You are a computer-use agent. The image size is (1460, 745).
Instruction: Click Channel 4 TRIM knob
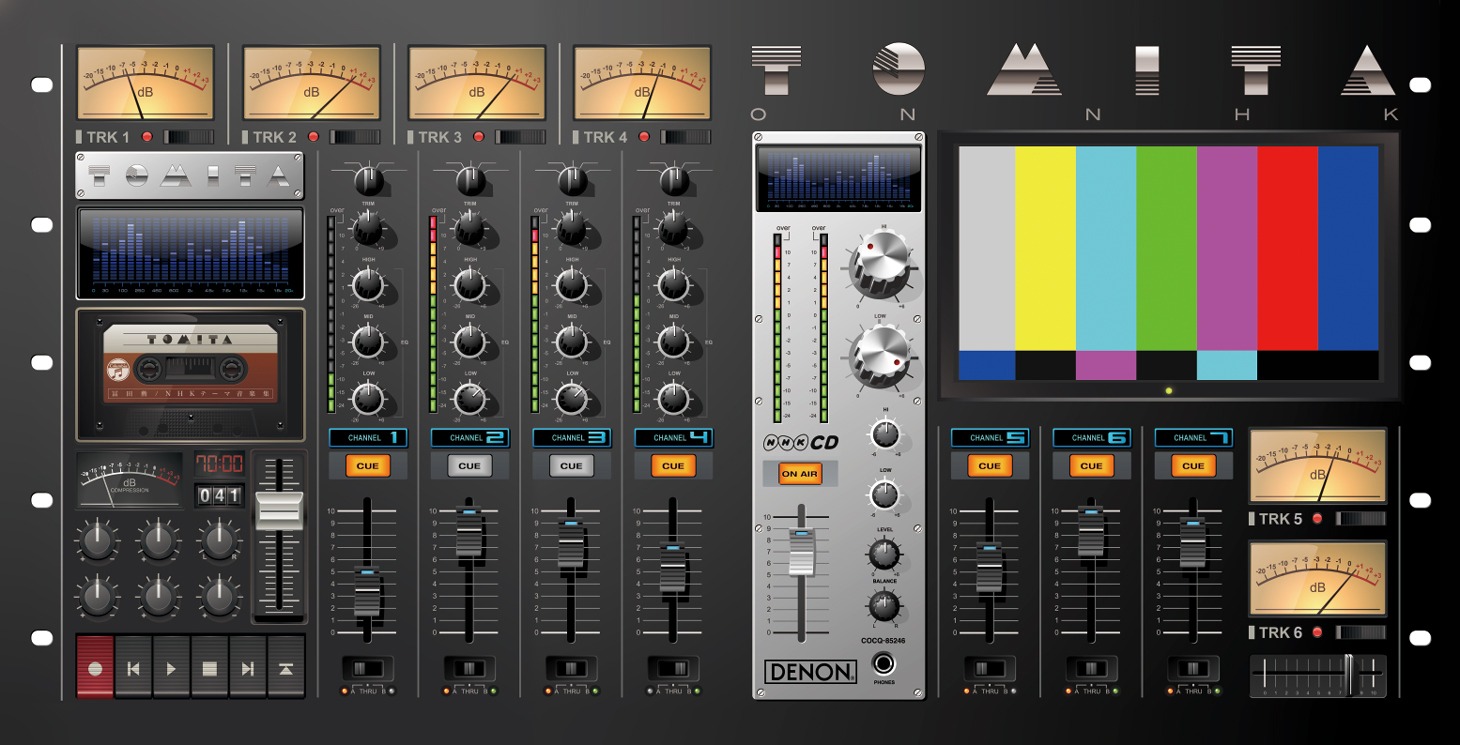(674, 229)
